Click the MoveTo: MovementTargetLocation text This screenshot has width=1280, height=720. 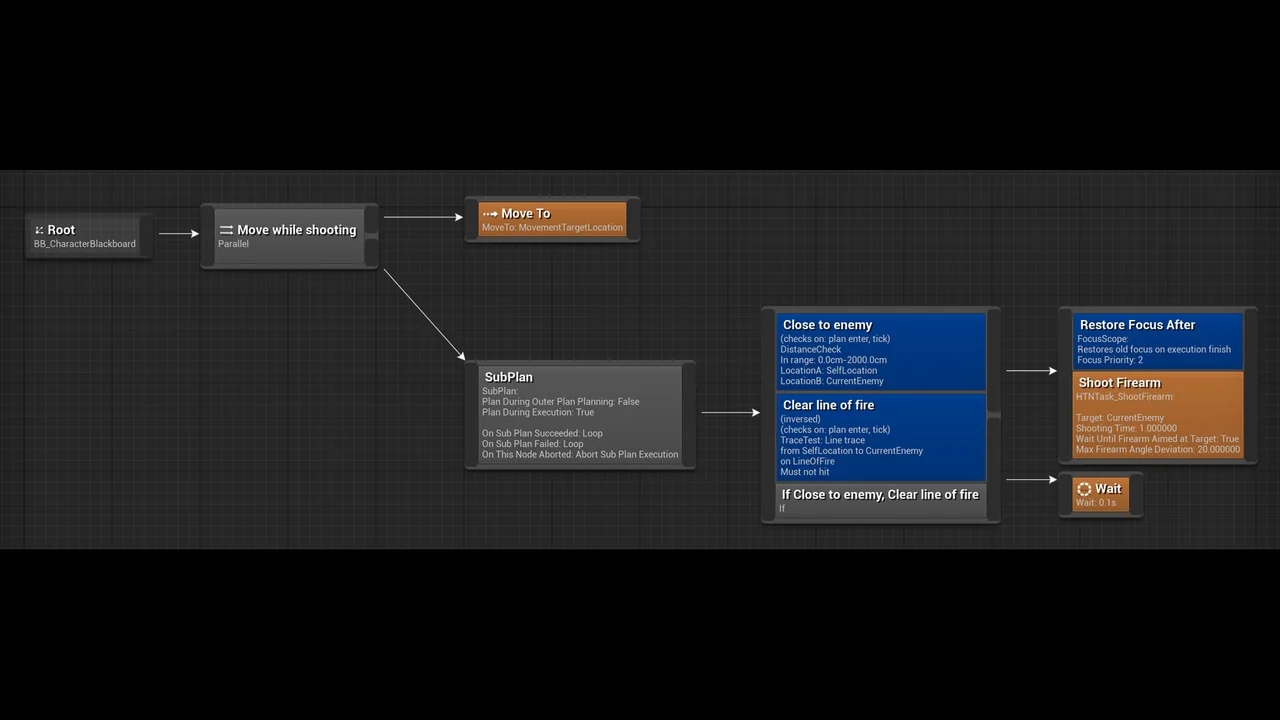pyautogui.click(x=552, y=228)
